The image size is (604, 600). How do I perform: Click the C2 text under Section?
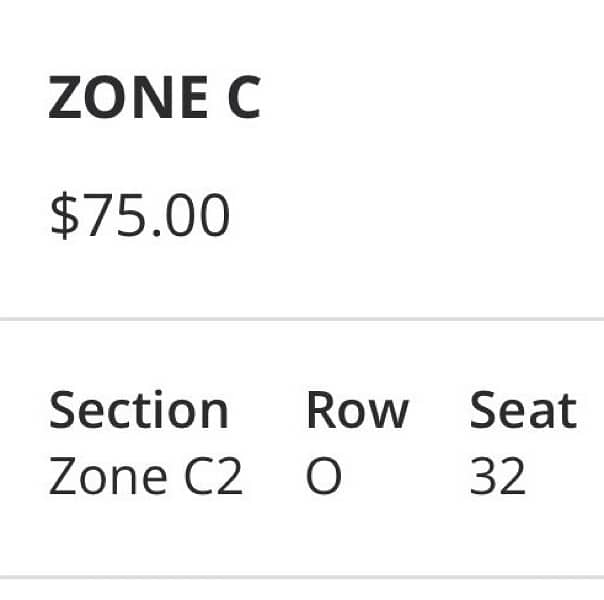216,478
